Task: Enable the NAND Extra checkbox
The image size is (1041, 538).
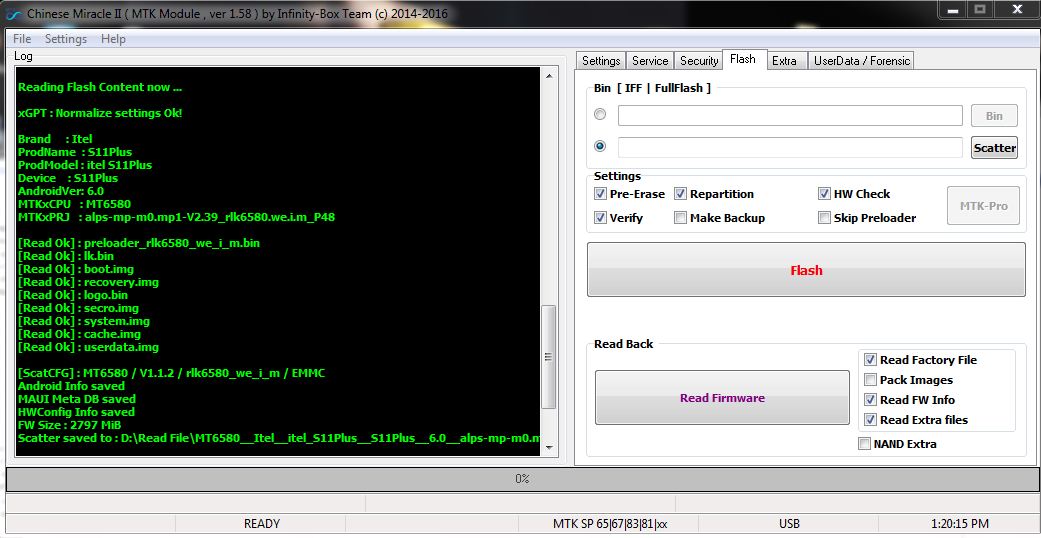Action: coord(864,444)
